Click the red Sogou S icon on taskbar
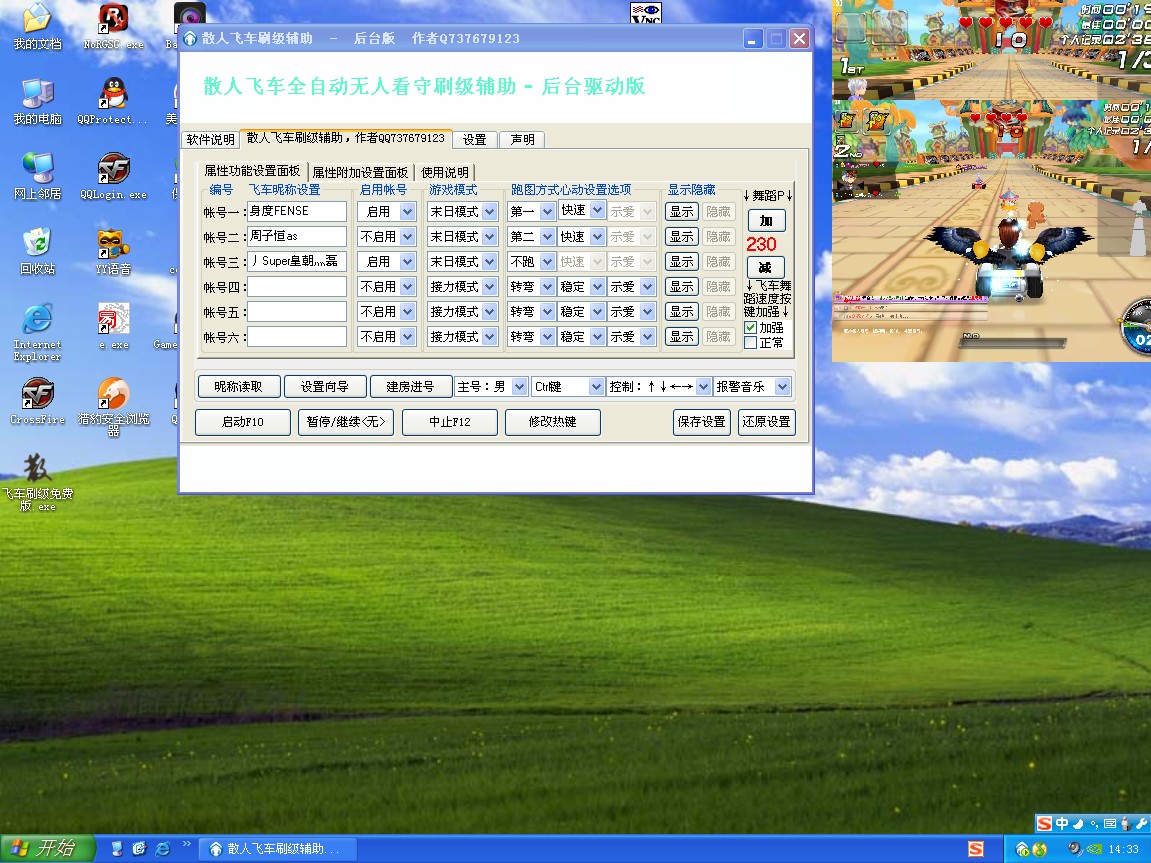 (976, 849)
